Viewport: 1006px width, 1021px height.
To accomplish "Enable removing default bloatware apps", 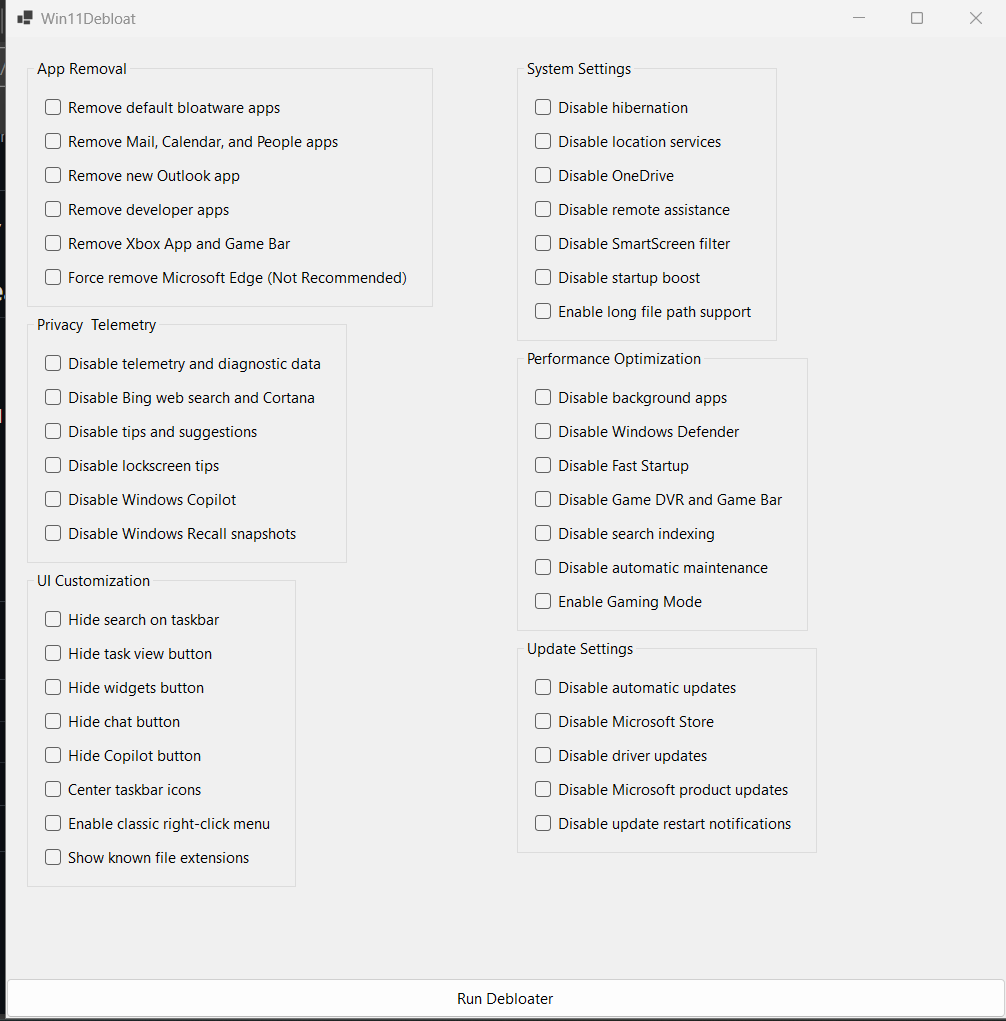I will [x=52, y=107].
